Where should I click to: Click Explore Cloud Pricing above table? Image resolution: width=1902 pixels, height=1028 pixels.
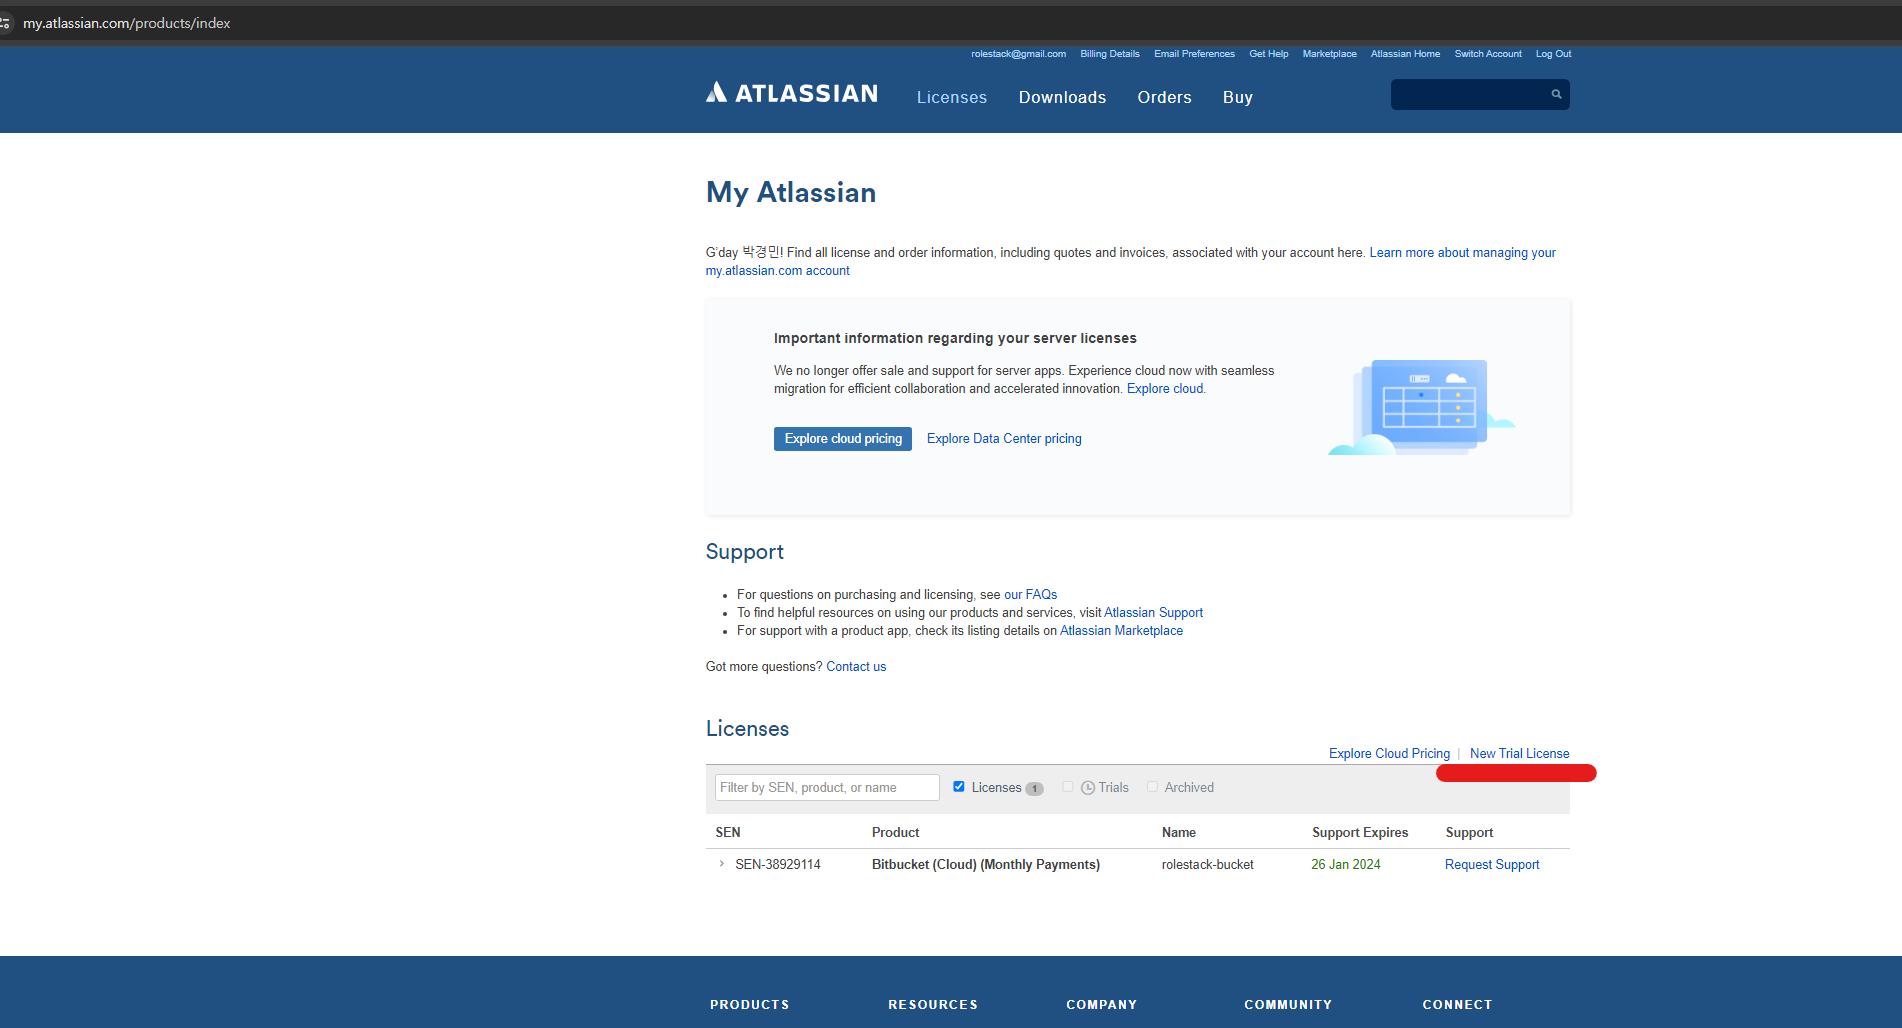pos(1389,754)
